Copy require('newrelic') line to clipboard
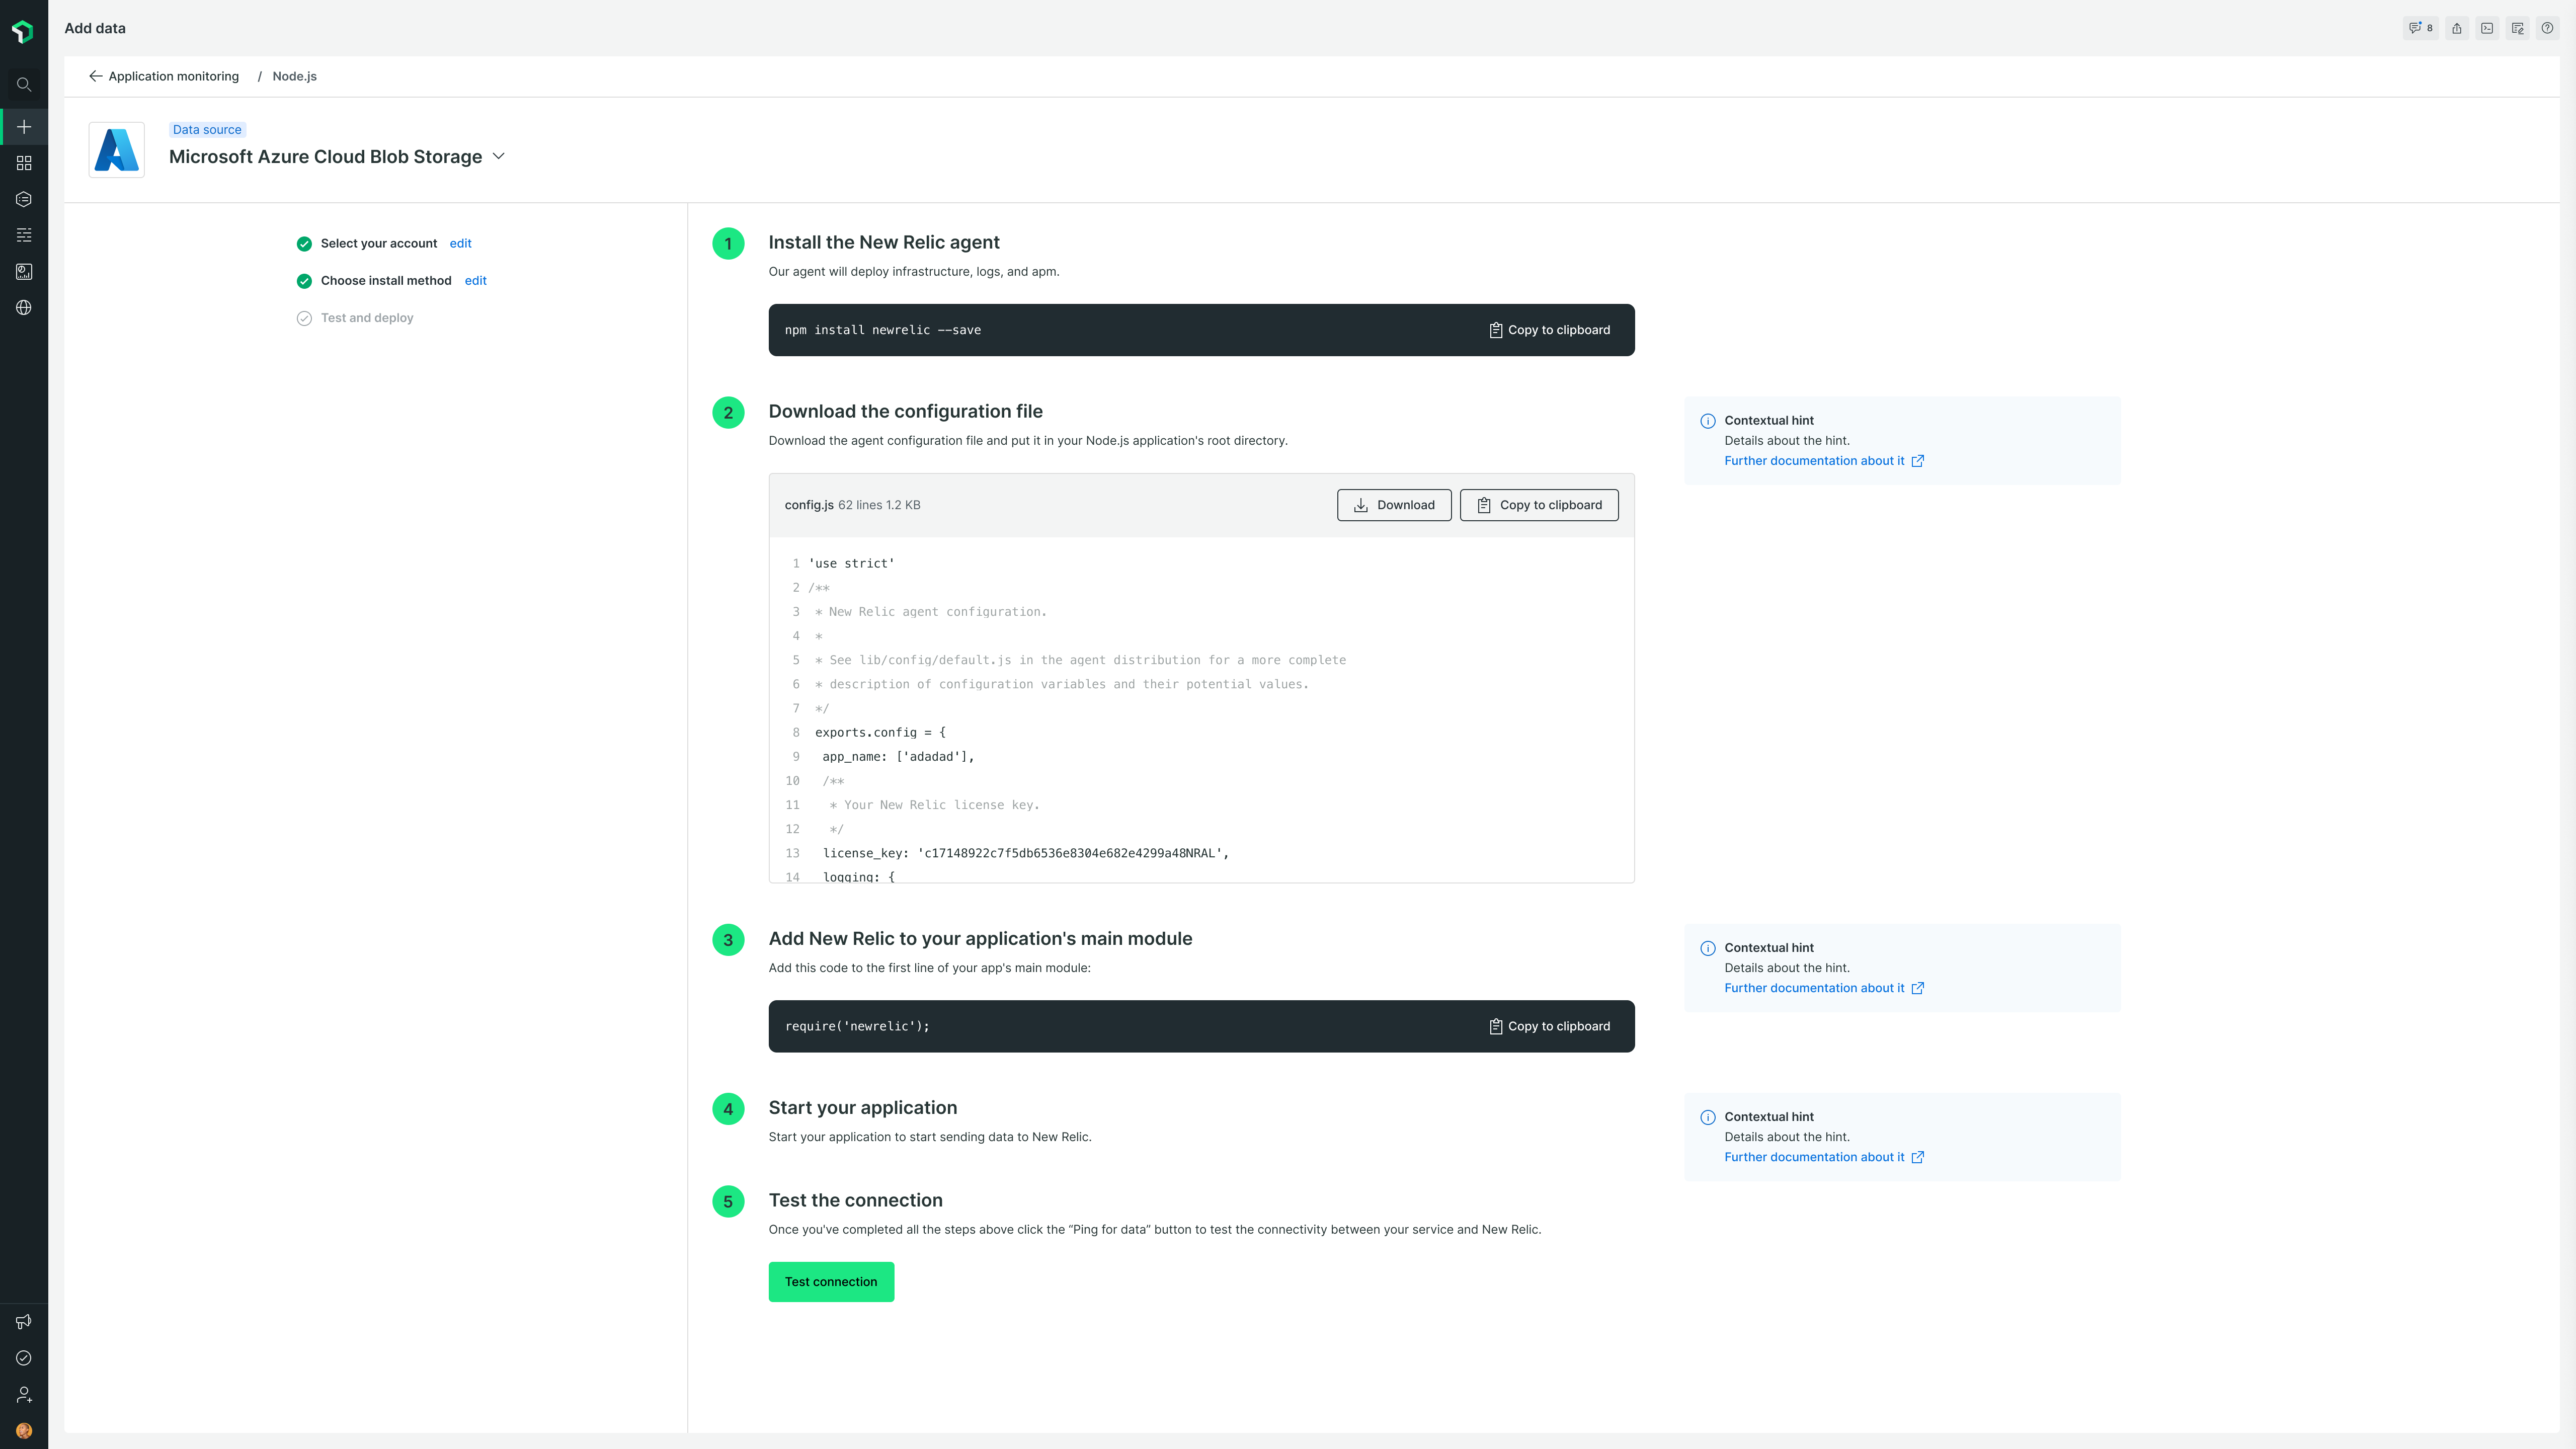Image resolution: width=2576 pixels, height=1449 pixels. pos(1549,1026)
